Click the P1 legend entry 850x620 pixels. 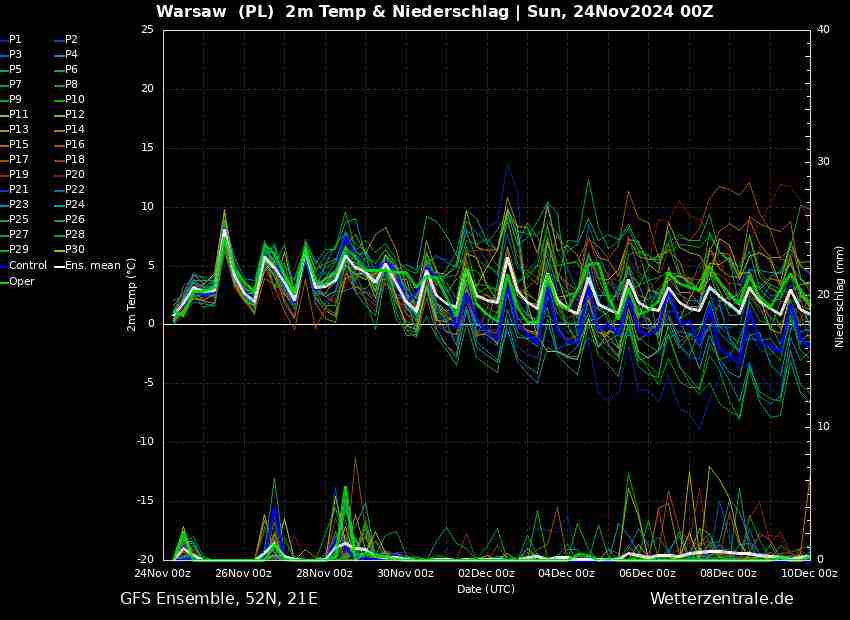pyautogui.click(x=11, y=40)
